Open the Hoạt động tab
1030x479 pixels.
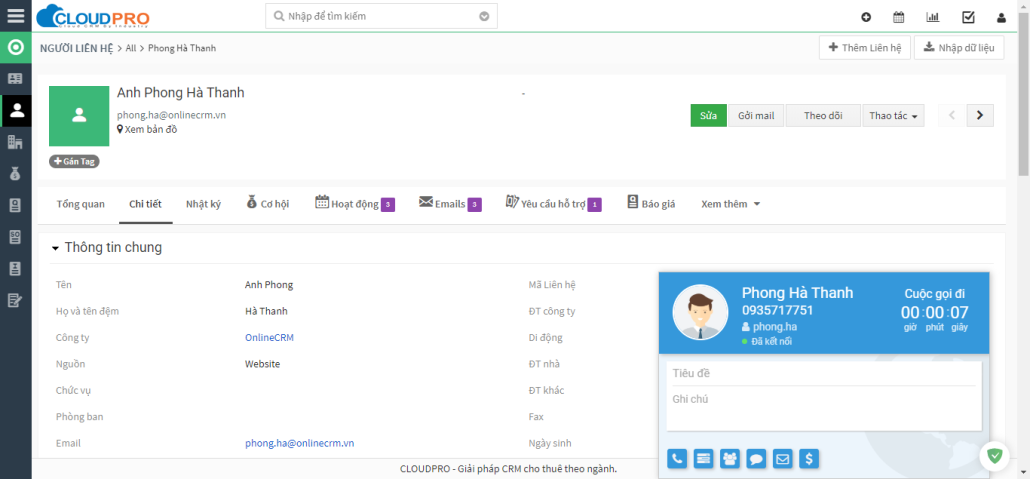point(354,204)
